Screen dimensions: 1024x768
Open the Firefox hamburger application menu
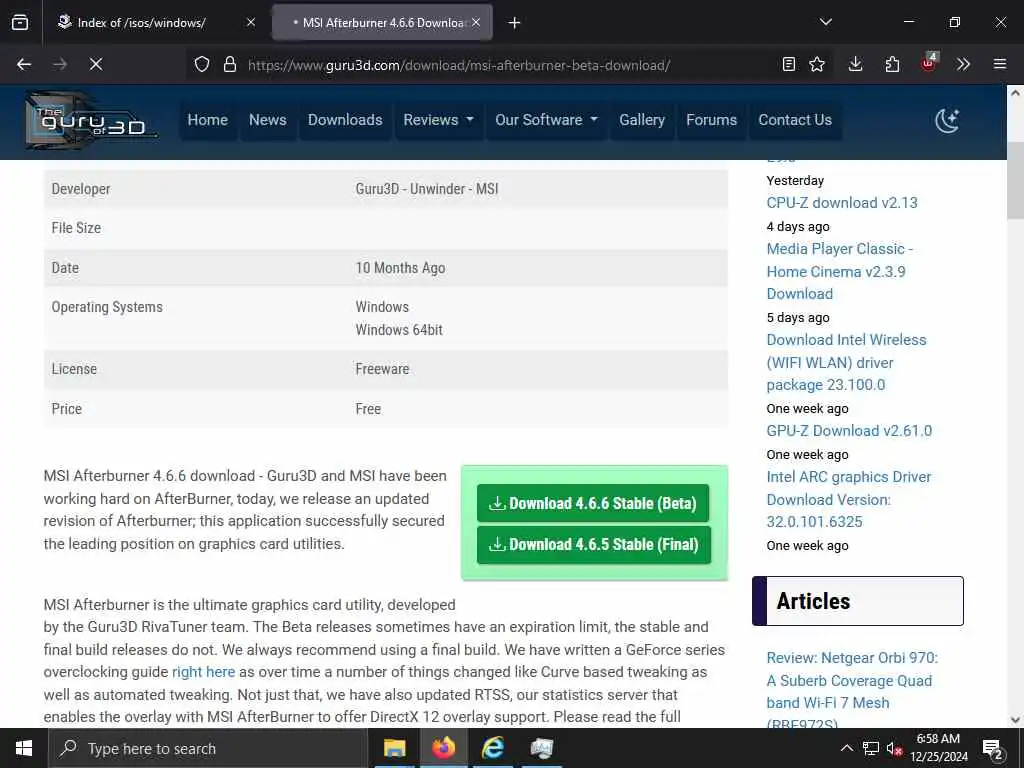click(1000, 64)
